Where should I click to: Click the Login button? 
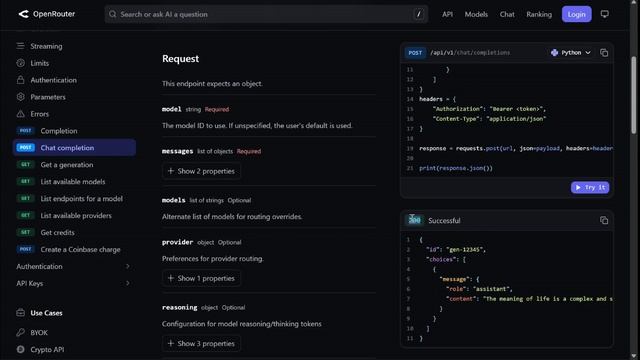click(x=576, y=14)
